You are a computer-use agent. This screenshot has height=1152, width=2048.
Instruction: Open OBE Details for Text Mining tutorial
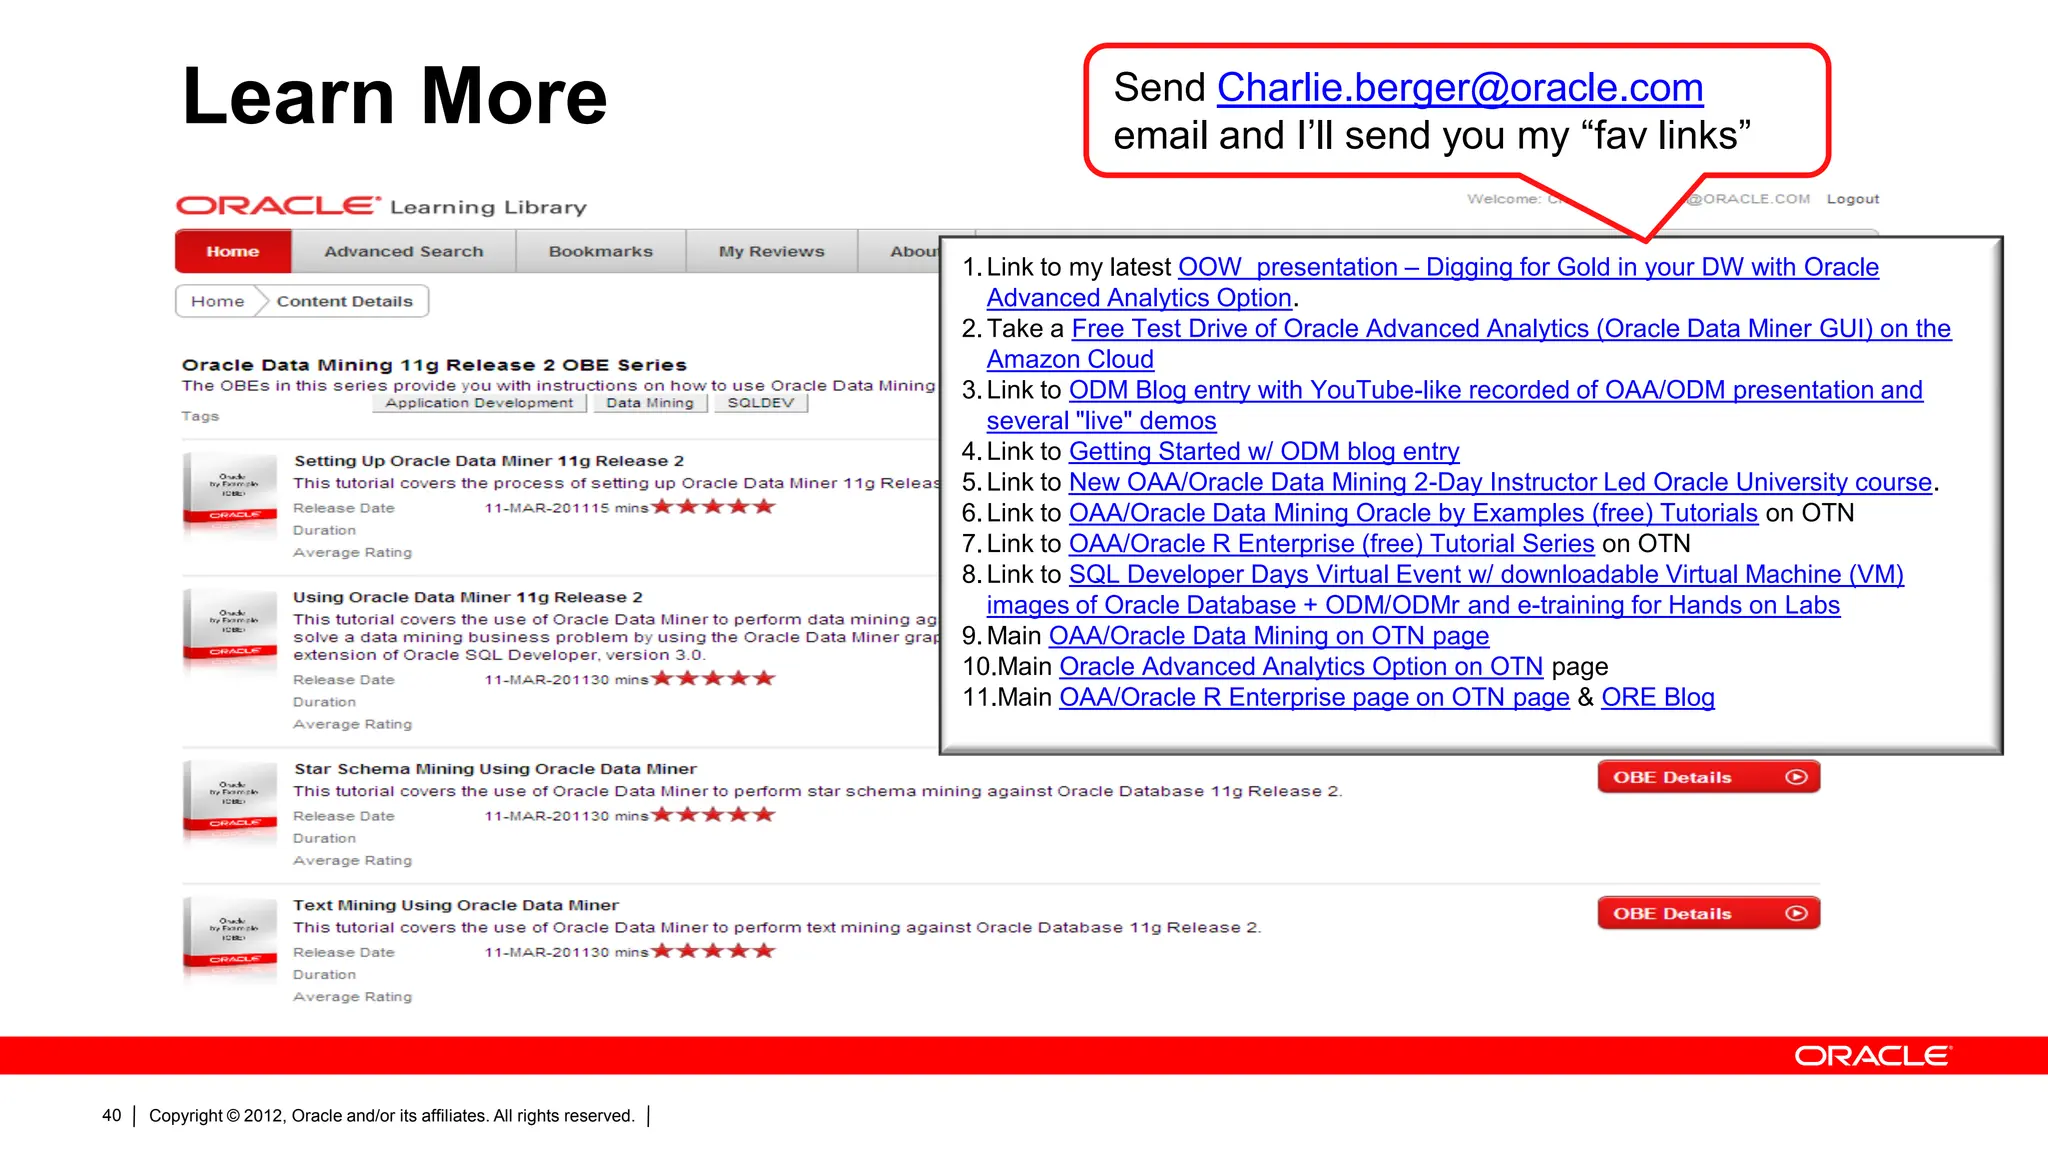pos(1708,913)
